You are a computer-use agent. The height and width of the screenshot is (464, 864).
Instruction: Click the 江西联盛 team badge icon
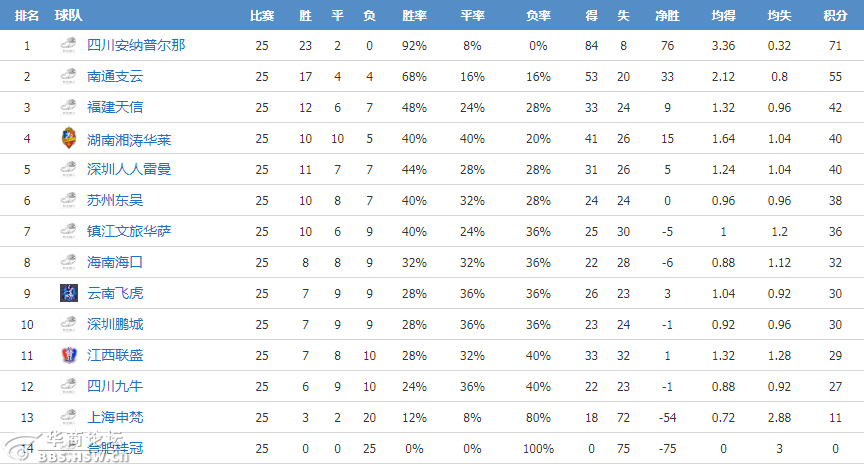[x=69, y=355]
